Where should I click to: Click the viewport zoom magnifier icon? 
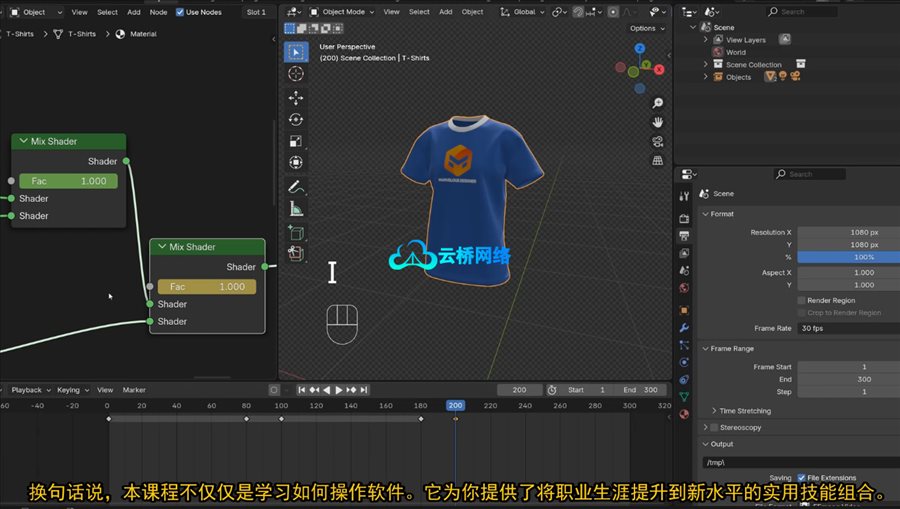click(x=657, y=103)
